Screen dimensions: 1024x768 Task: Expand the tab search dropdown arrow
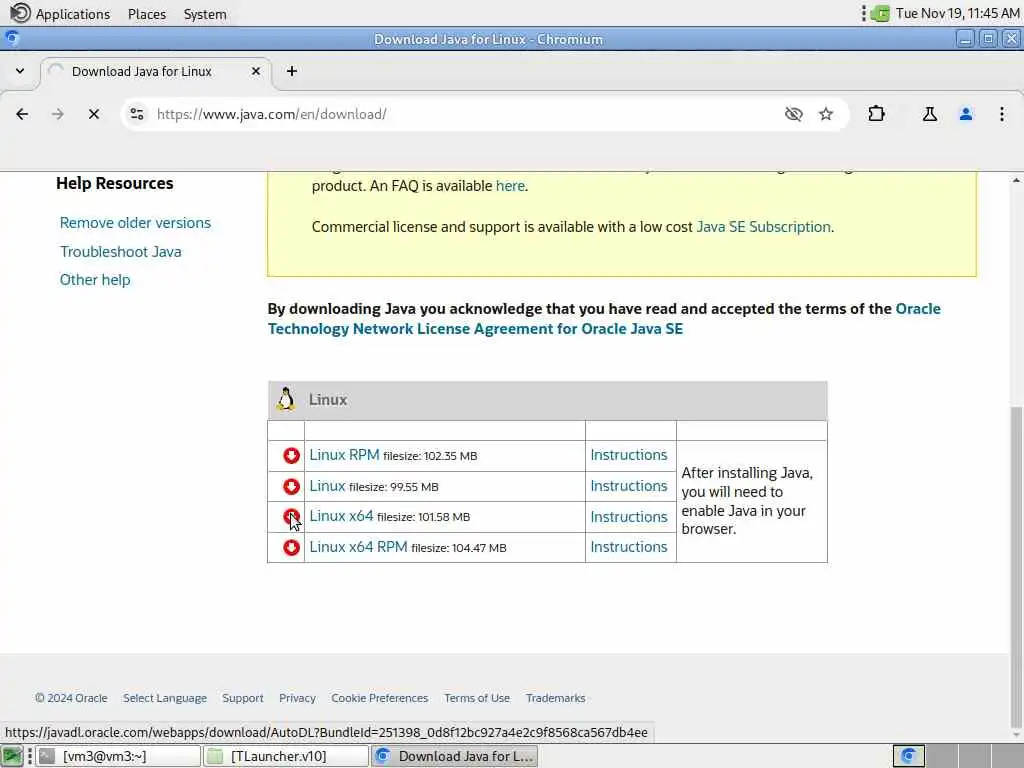click(x=20, y=71)
